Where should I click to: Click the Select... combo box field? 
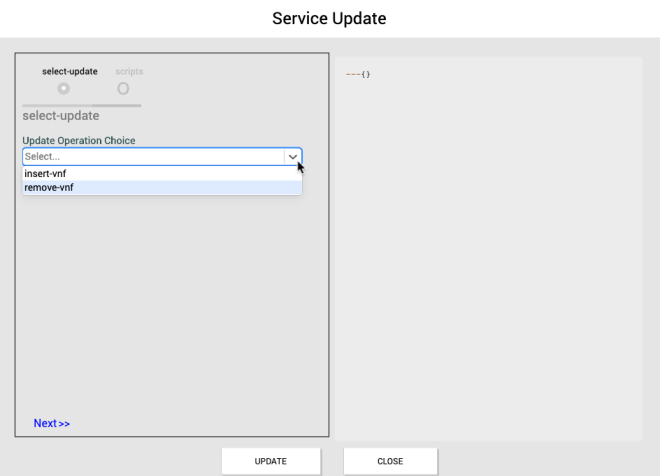tap(150, 157)
